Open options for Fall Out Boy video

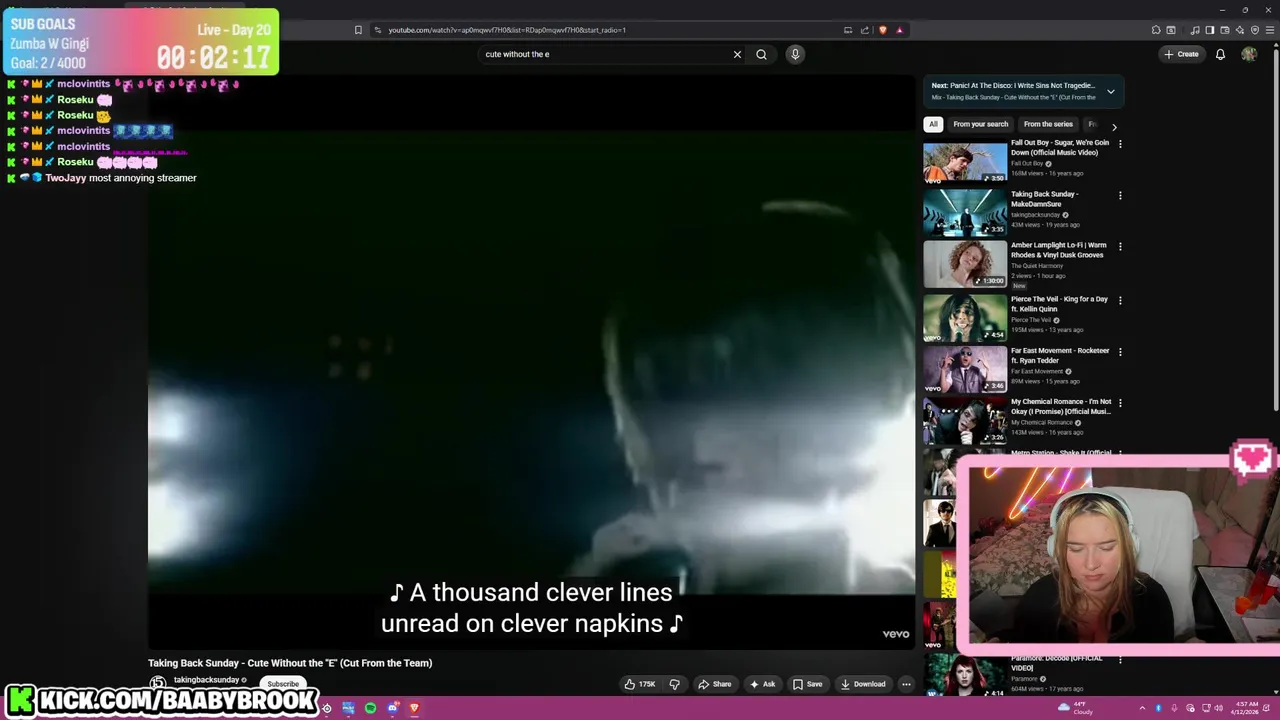(1120, 144)
